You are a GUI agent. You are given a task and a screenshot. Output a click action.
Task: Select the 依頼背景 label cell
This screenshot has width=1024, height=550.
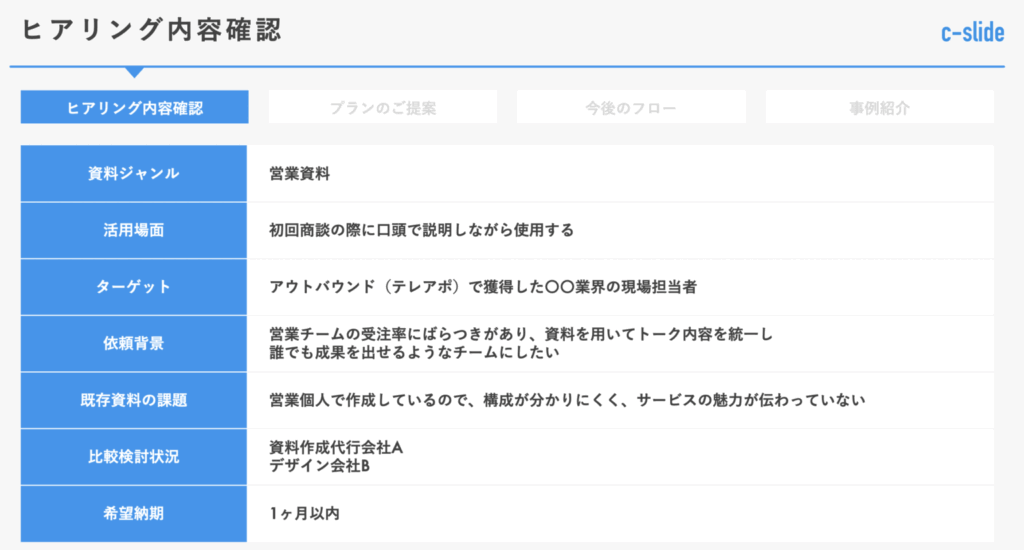point(134,344)
